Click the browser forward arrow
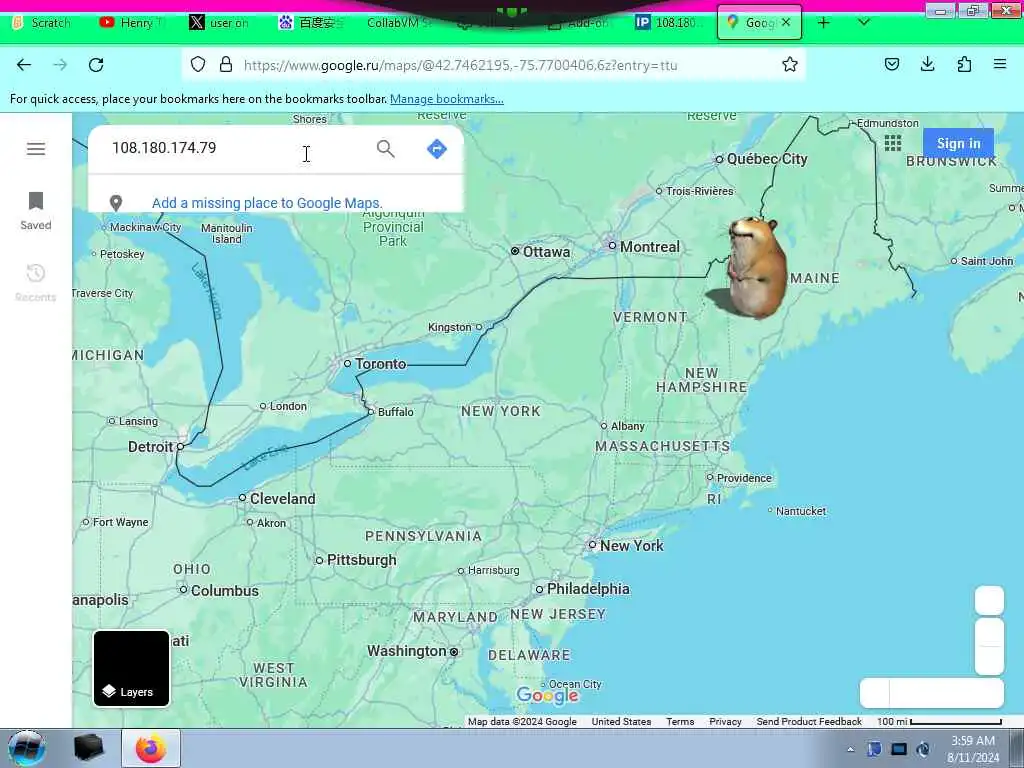Image resolution: width=1024 pixels, height=768 pixels. point(60,65)
